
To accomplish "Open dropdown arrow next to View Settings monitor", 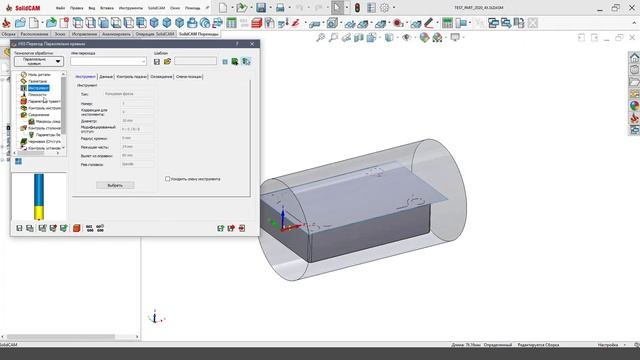I will click(463, 38).
